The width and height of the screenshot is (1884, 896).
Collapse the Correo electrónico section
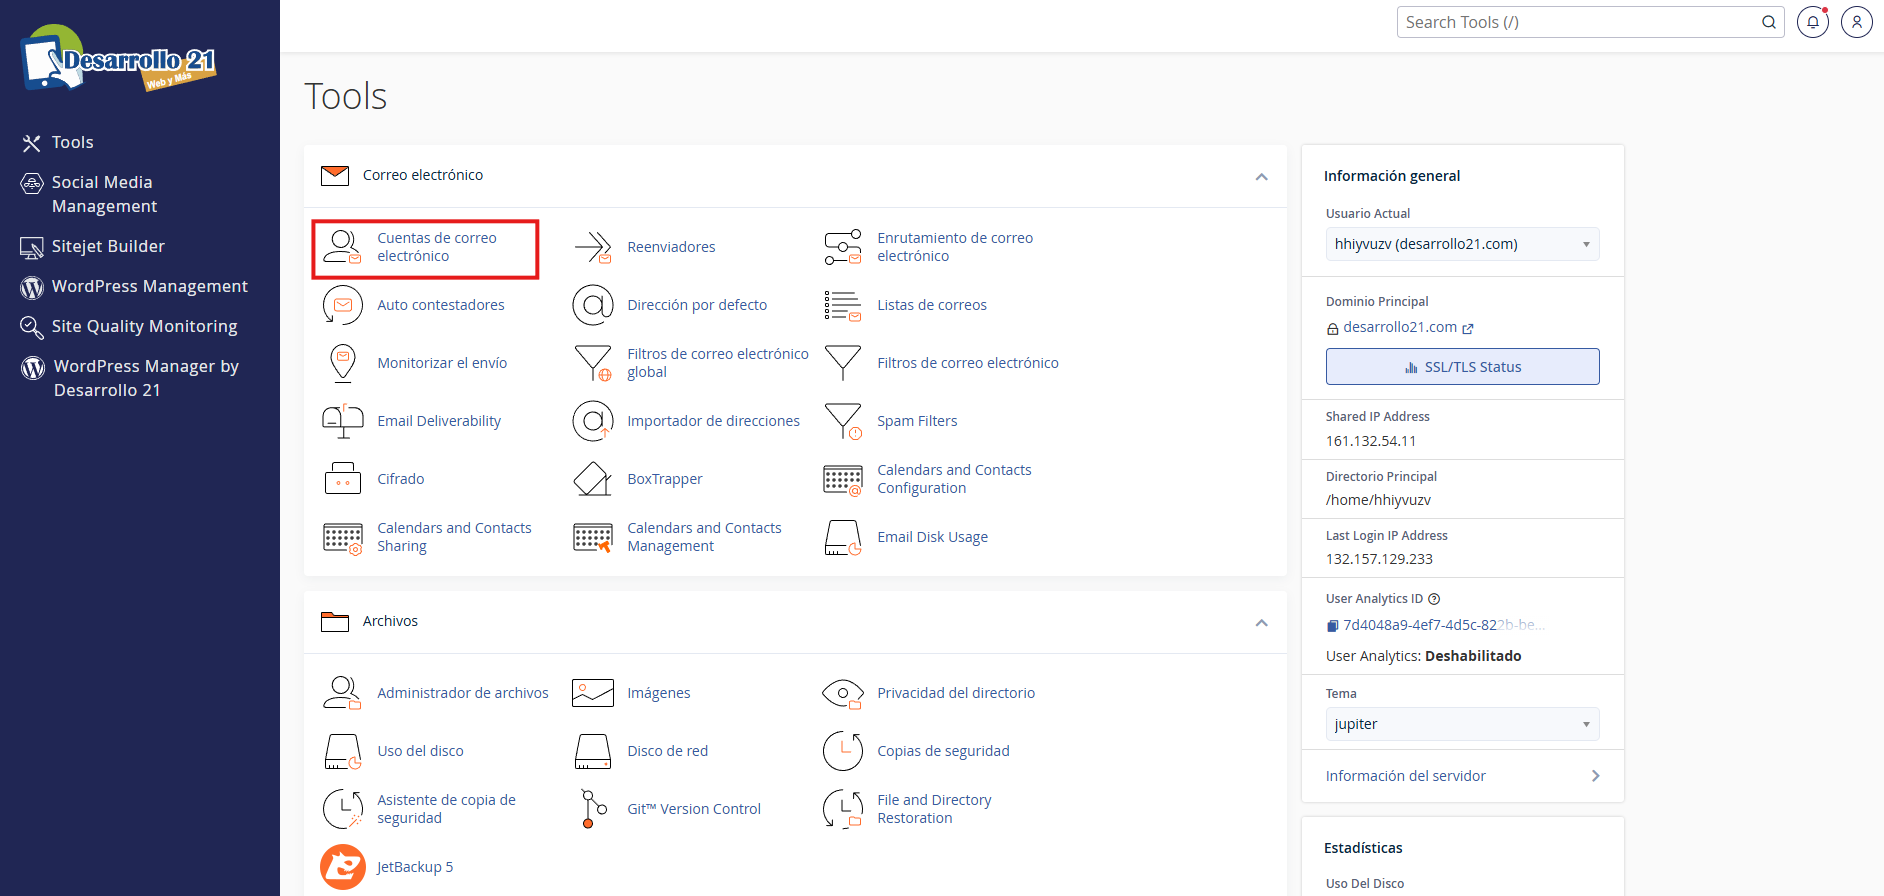tap(1261, 177)
